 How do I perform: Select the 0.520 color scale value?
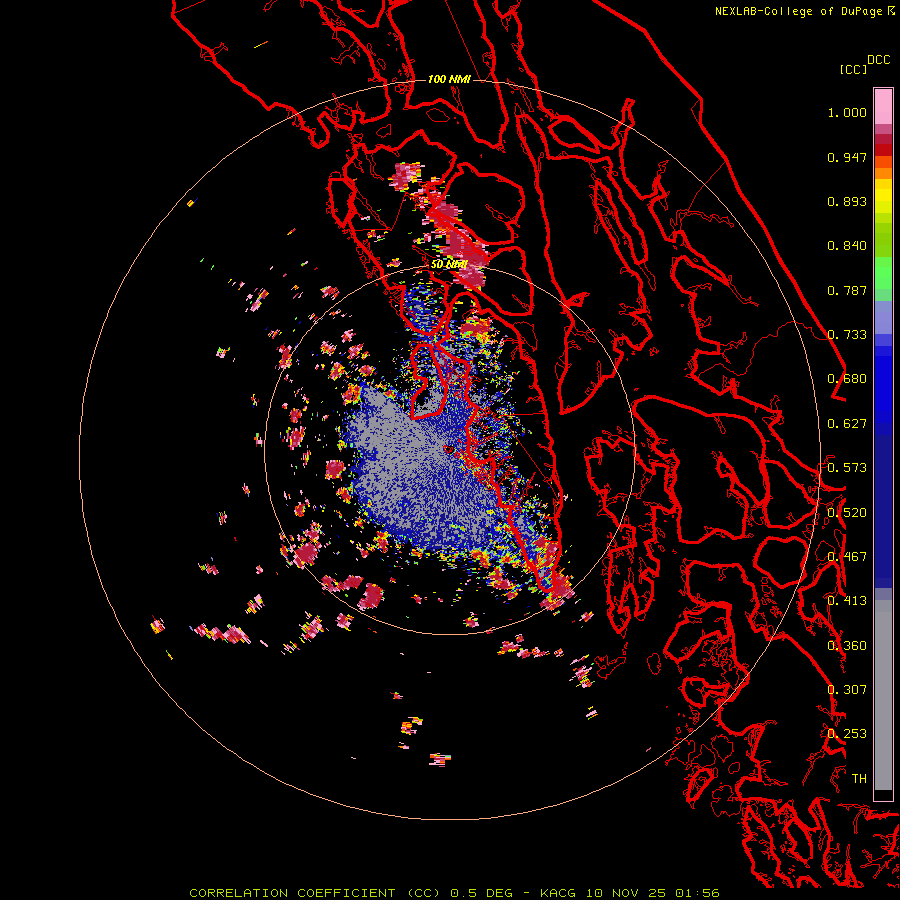(847, 513)
